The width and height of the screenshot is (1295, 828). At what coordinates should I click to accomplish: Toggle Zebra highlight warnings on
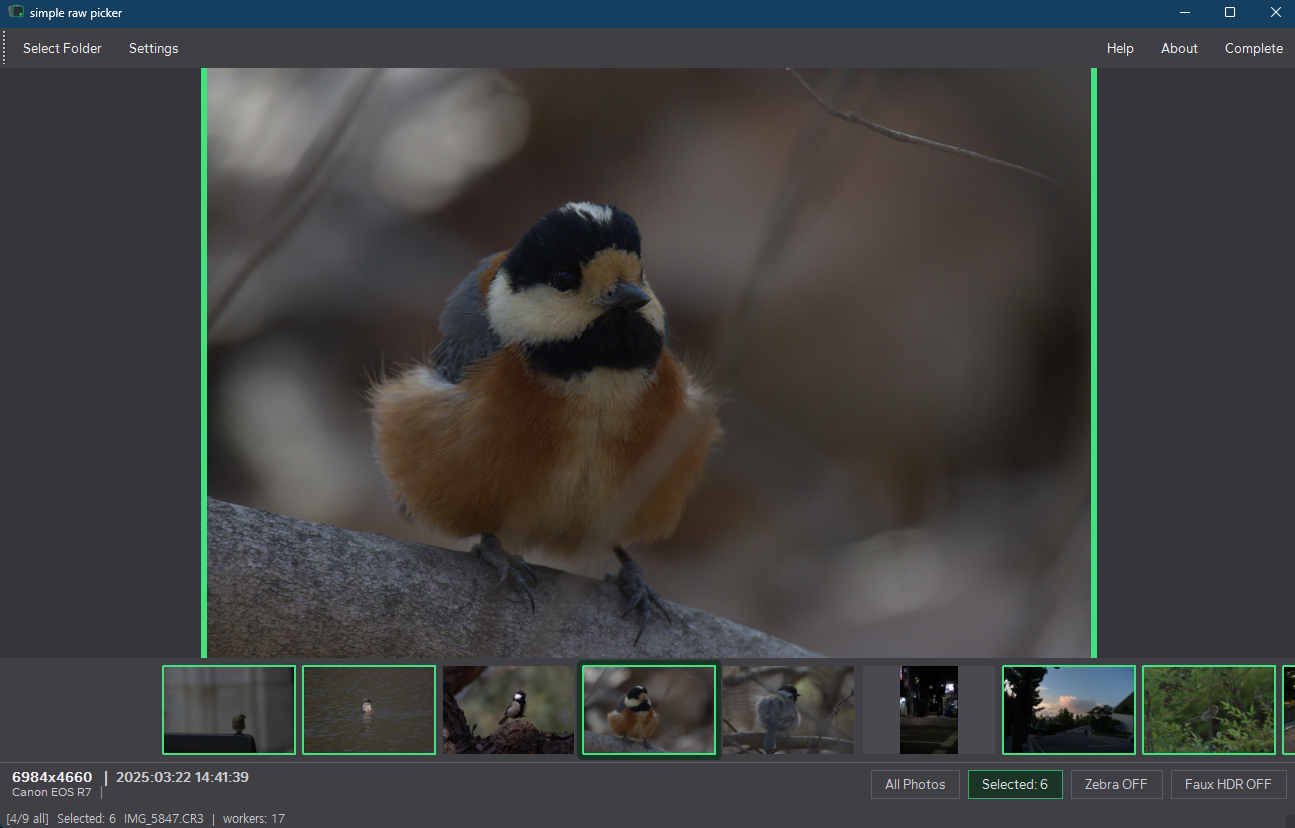[1116, 784]
